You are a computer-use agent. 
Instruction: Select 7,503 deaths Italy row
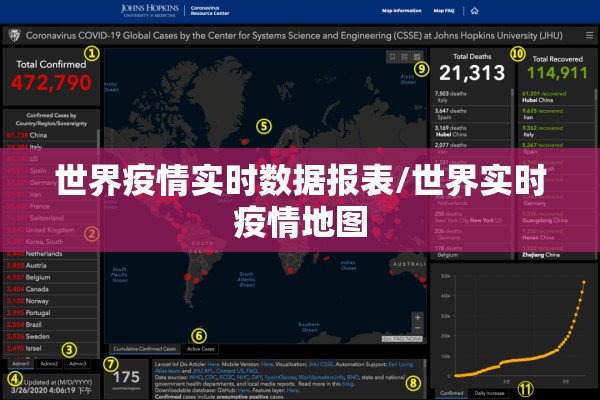click(x=471, y=97)
